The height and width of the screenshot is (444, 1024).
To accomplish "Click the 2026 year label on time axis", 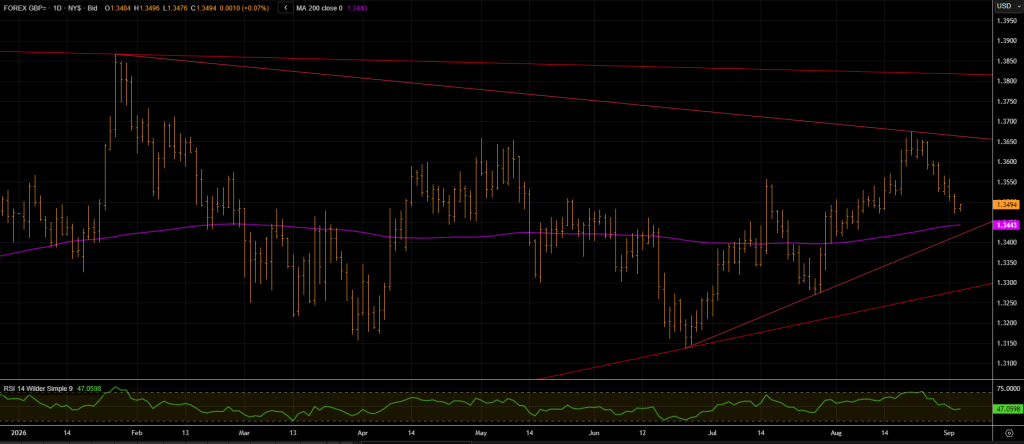I will coord(13,432).
